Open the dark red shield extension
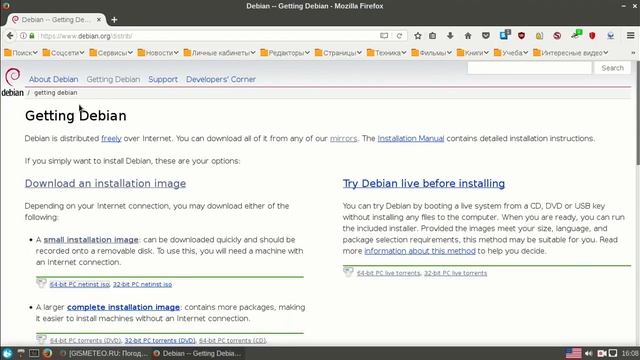The image size is (640, 360). tap(521, 36)
